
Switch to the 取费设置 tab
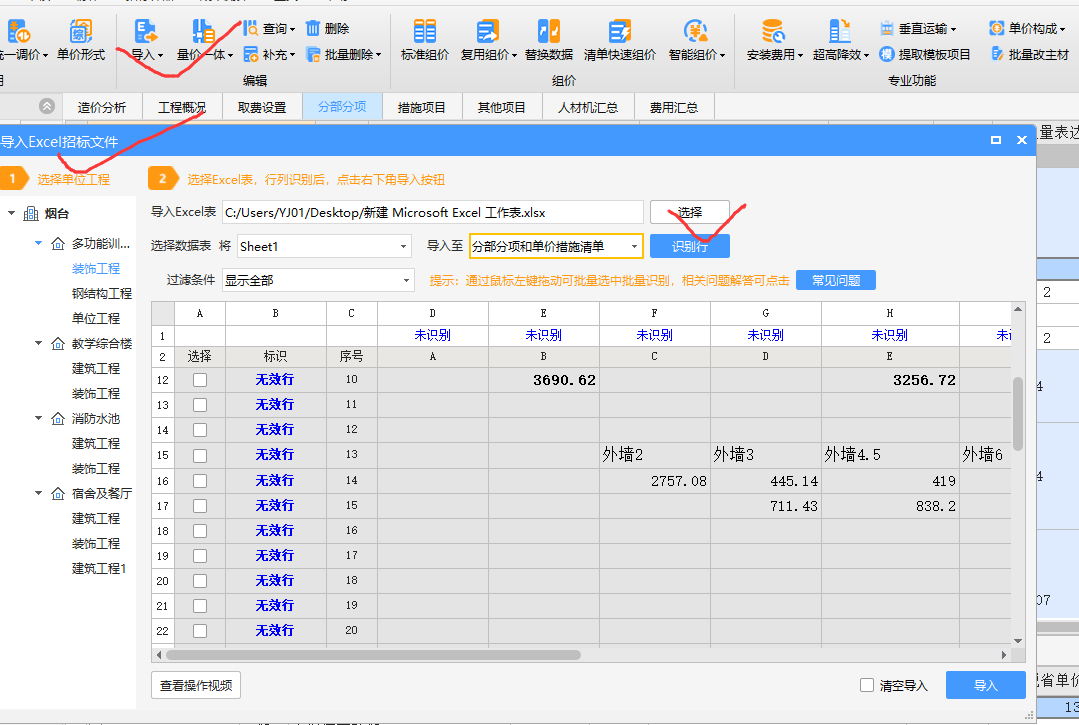coord(262,107)
